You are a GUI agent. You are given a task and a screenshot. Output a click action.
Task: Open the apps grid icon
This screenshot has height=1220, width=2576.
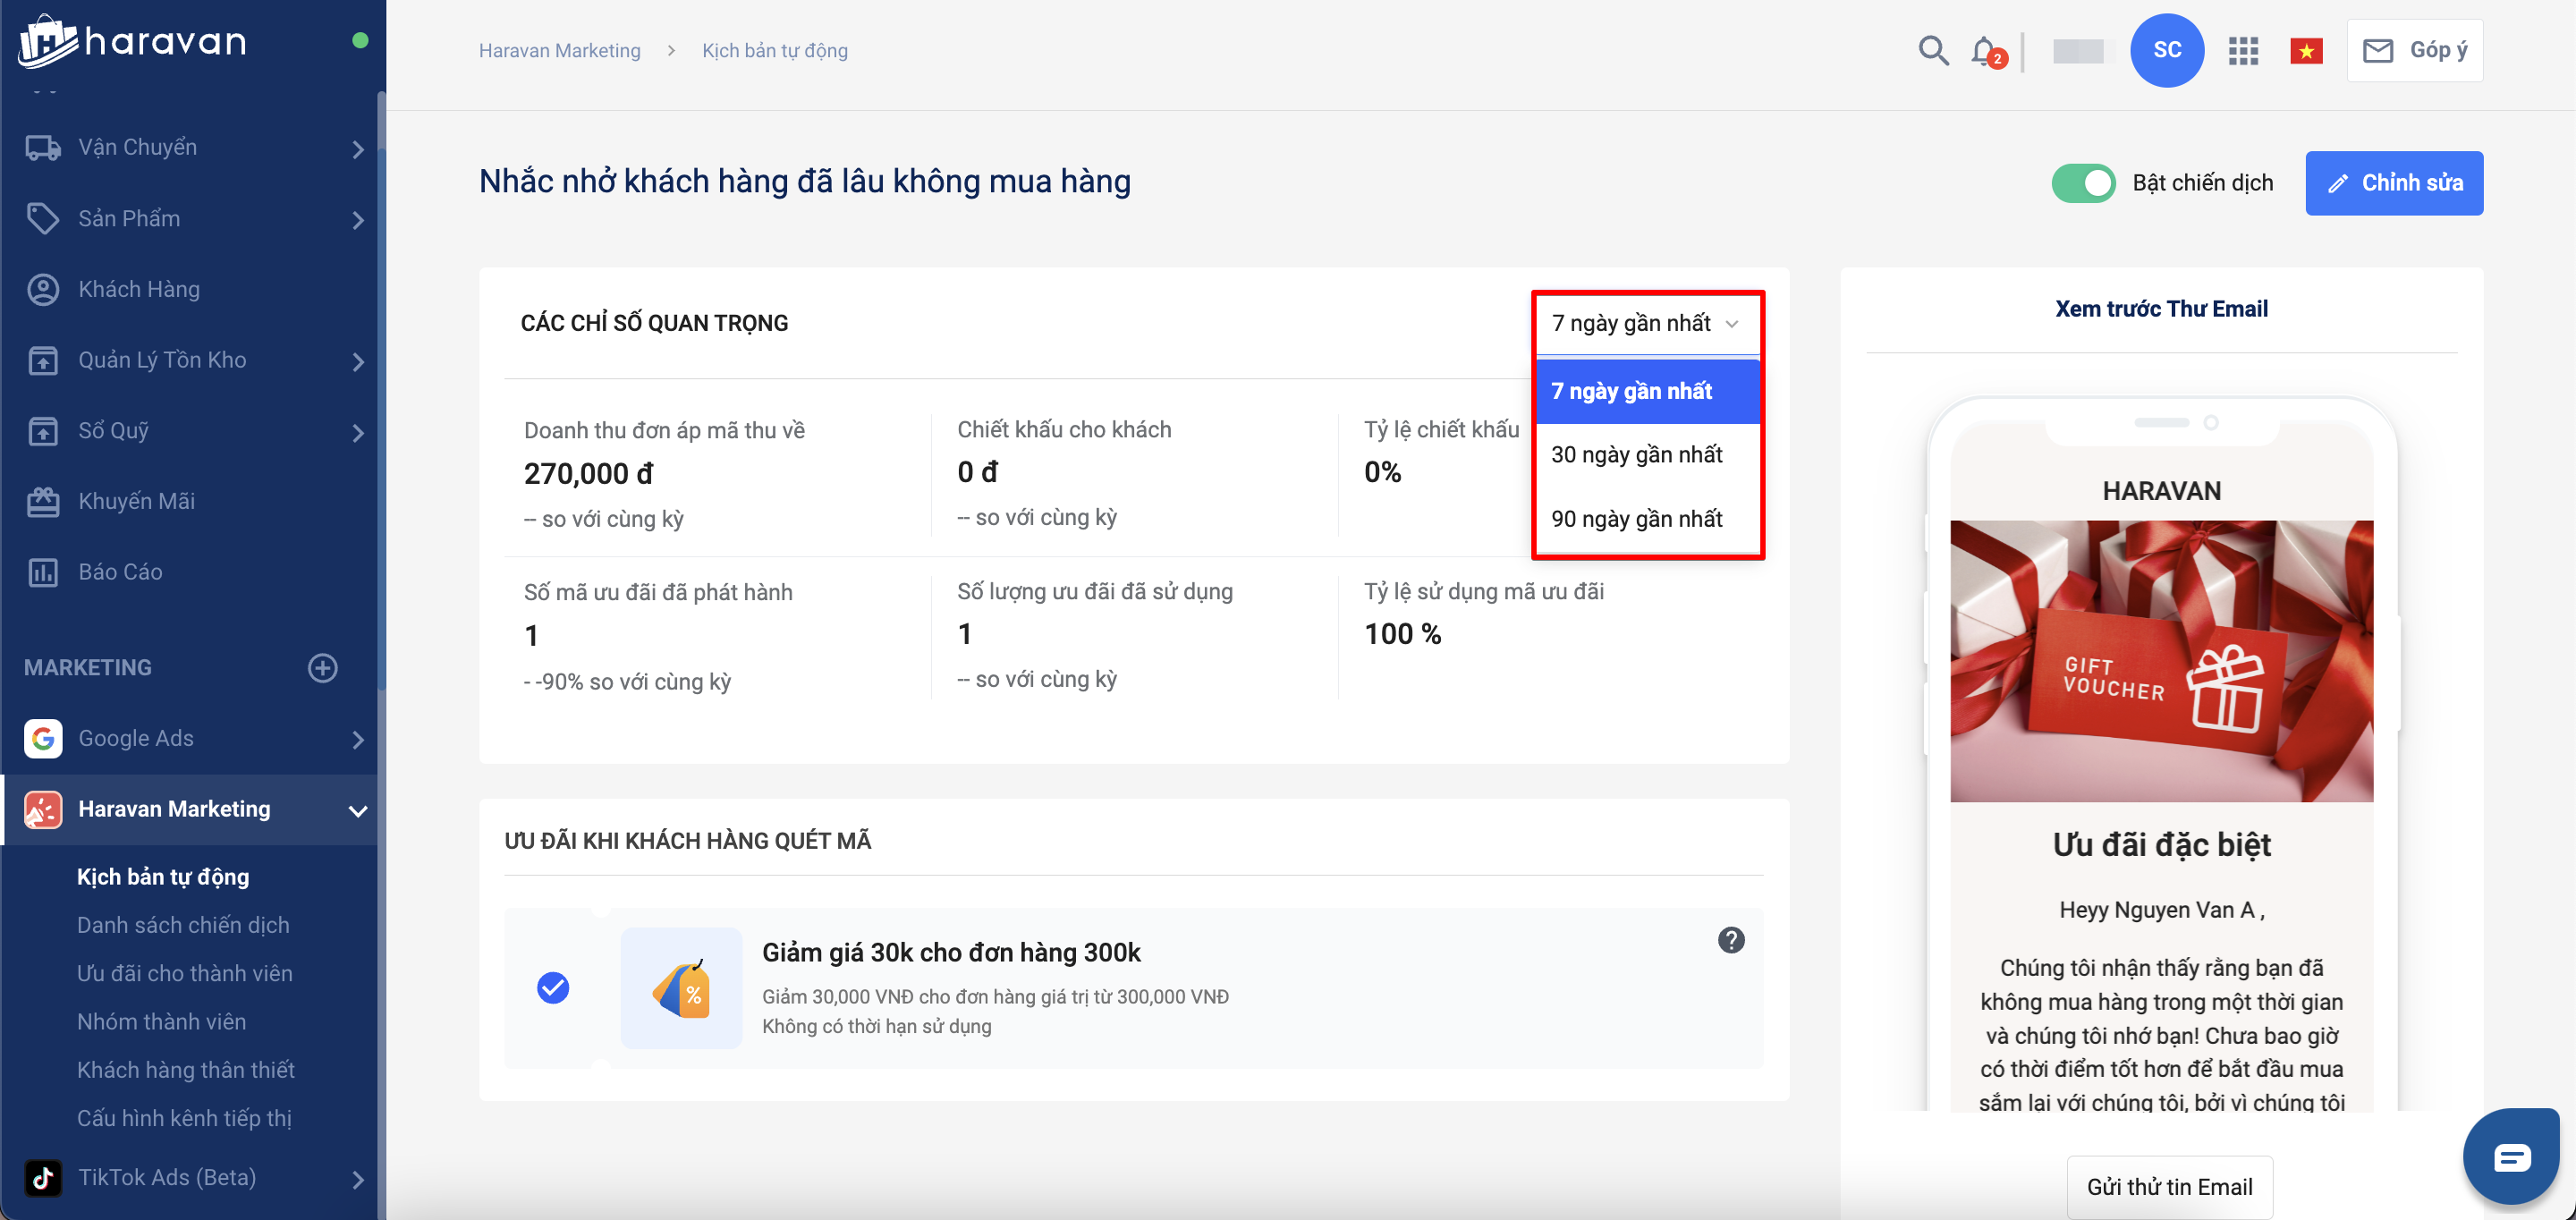(x=2243, y=50)
